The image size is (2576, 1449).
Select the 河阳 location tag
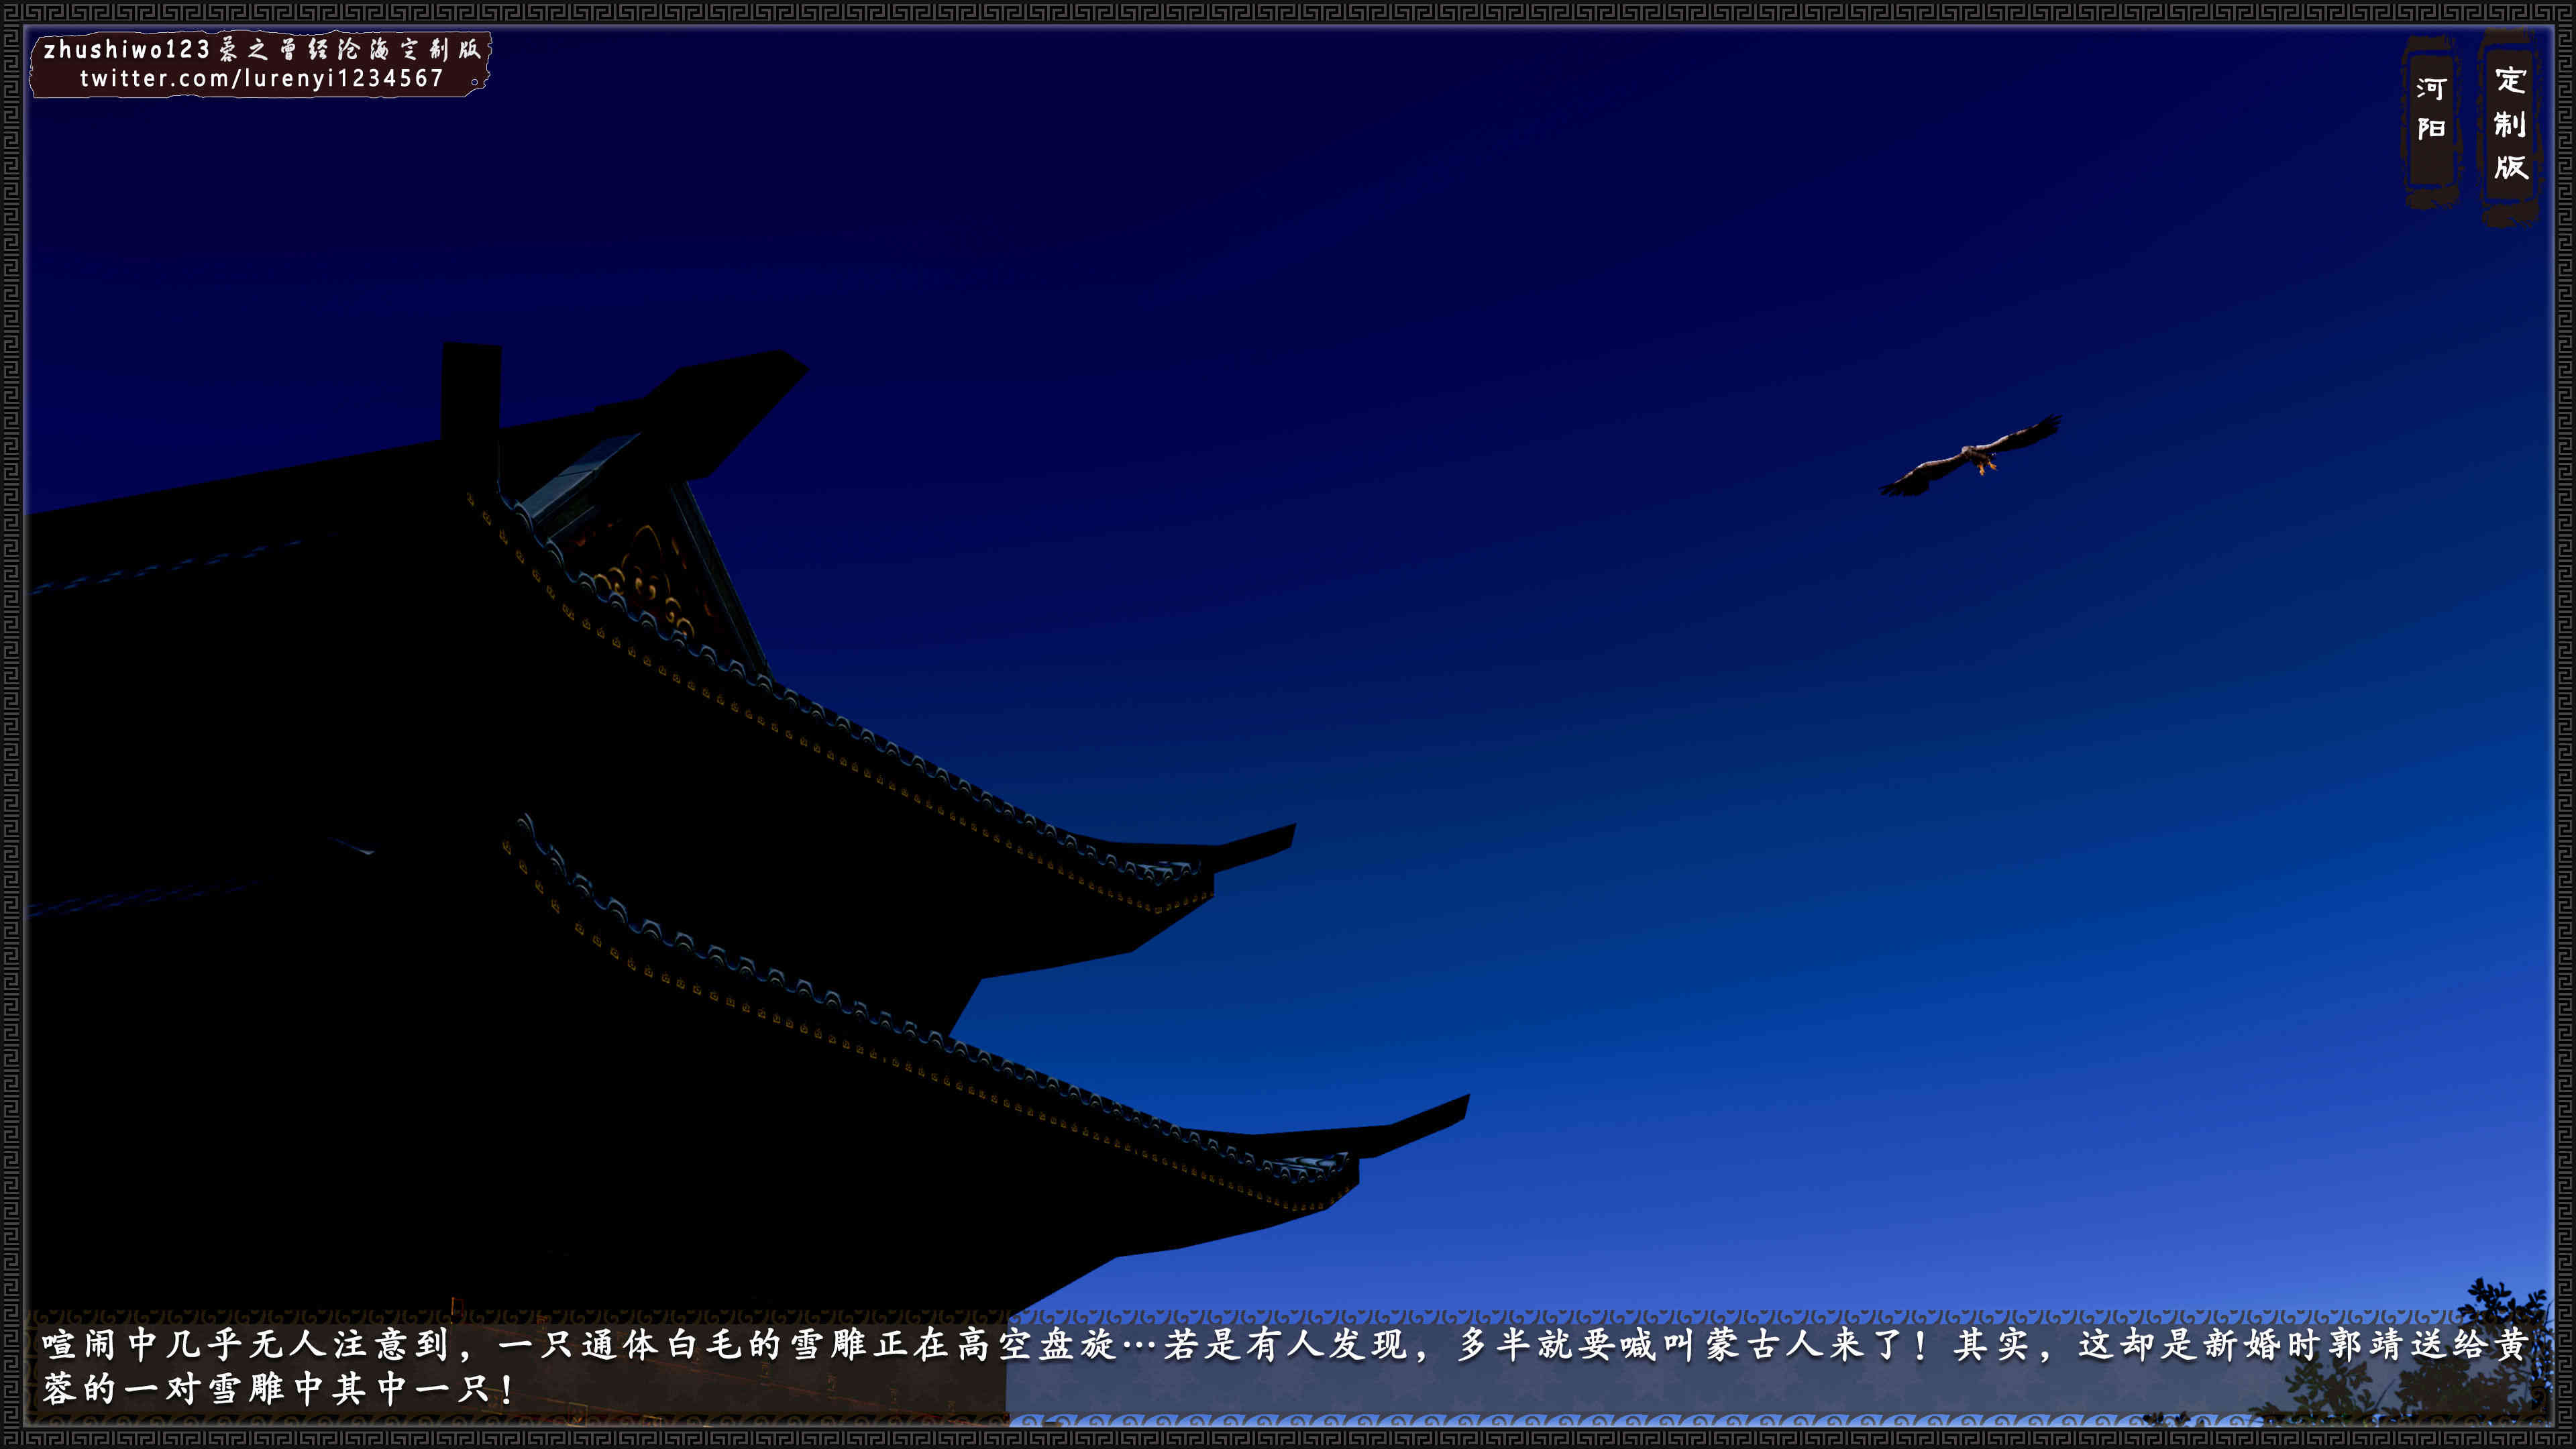[x=2431, y=108]
